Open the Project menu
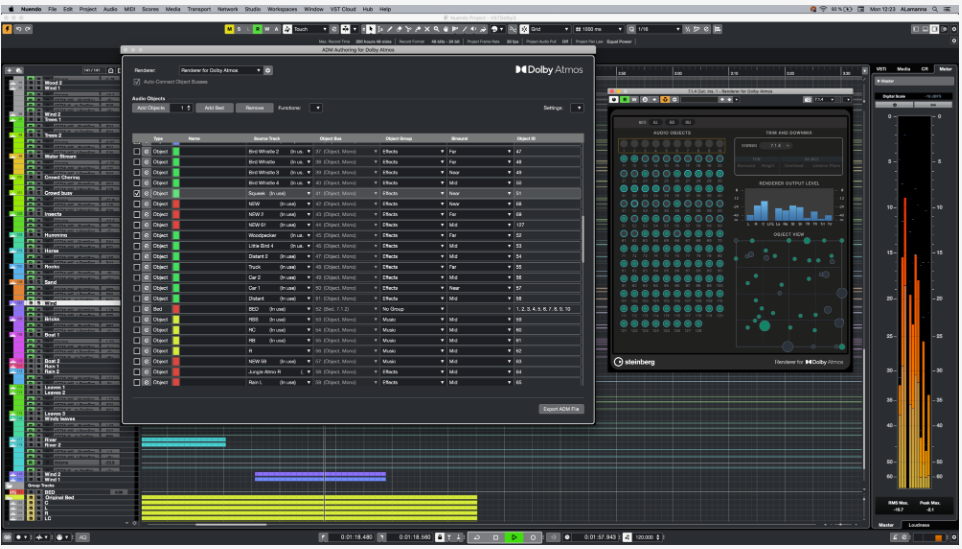 (x=88, y=9)
